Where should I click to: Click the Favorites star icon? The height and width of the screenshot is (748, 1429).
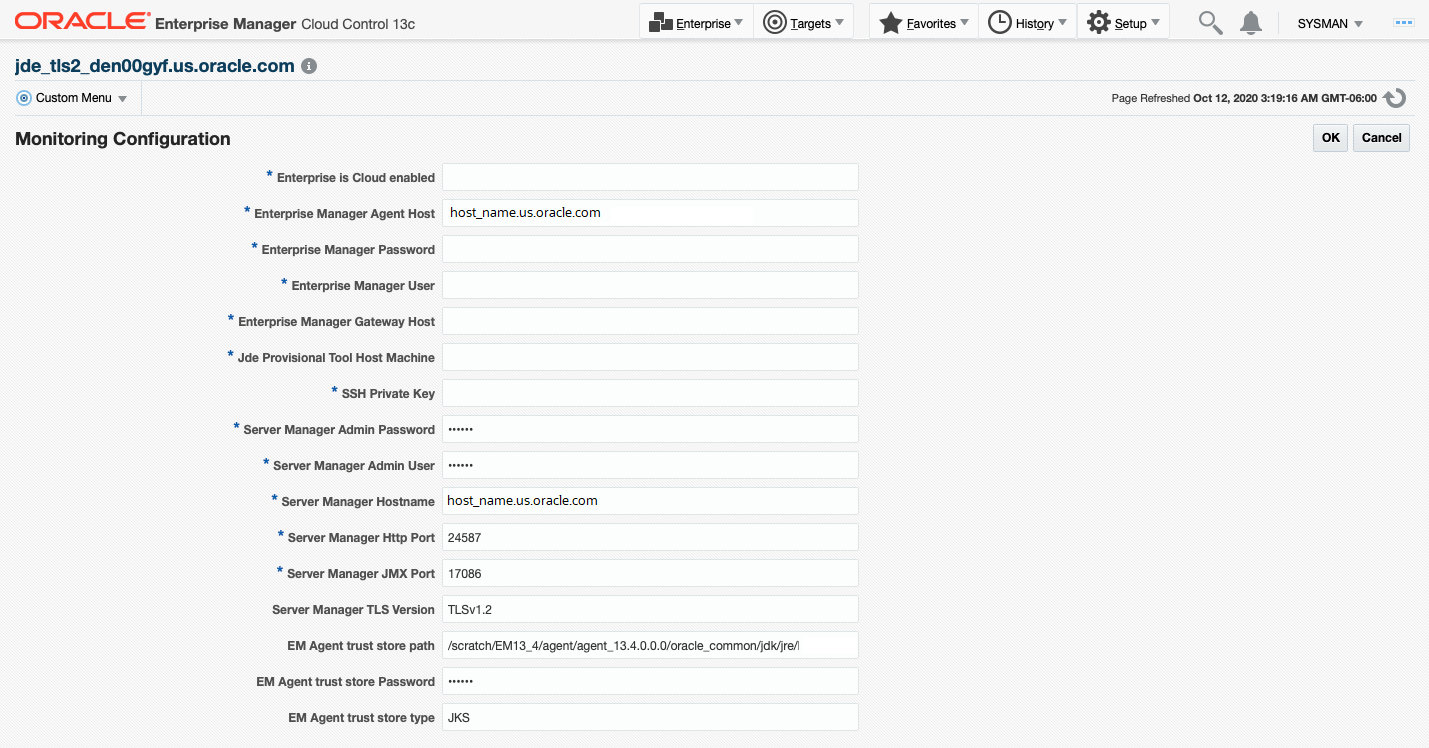(x=891, y=22)
